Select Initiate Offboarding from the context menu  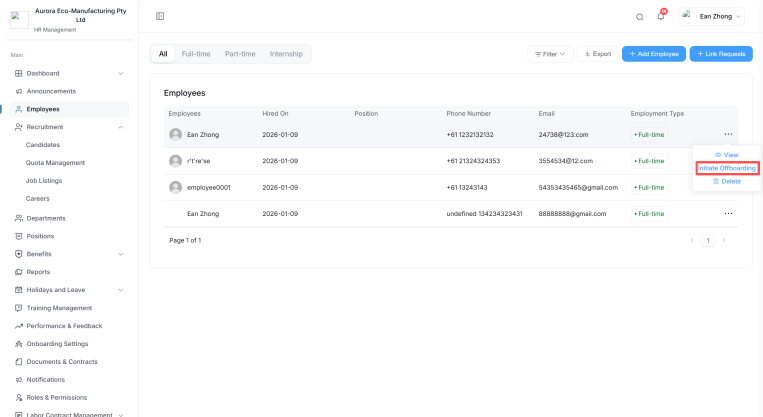[727, 168]
